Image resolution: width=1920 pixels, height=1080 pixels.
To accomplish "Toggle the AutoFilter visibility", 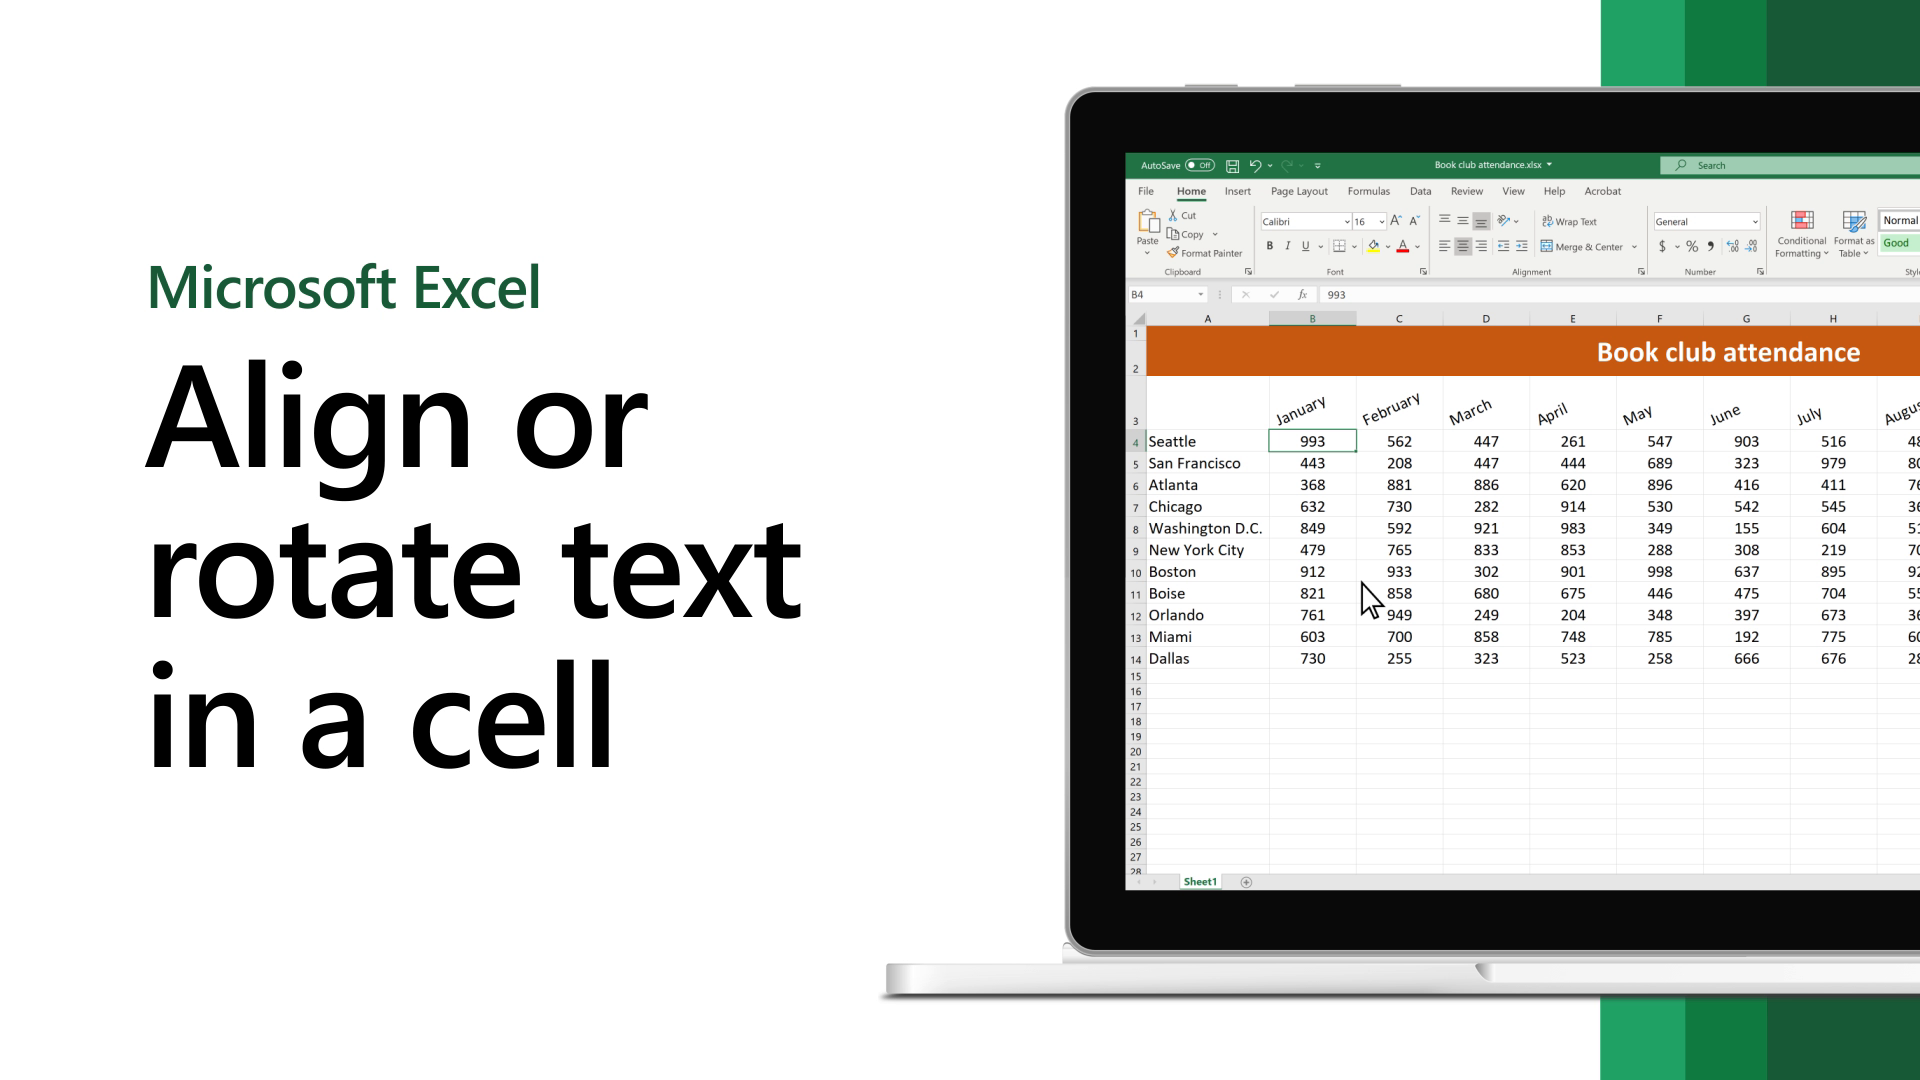I will click(1420, 190).
